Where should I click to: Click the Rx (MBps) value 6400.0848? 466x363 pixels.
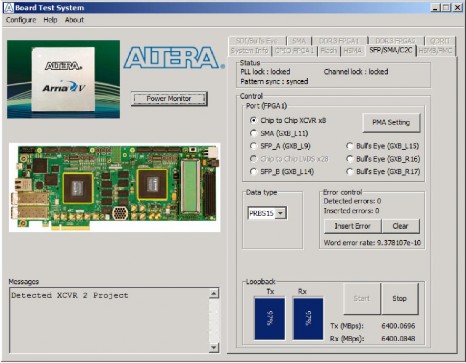pos(398,339)
